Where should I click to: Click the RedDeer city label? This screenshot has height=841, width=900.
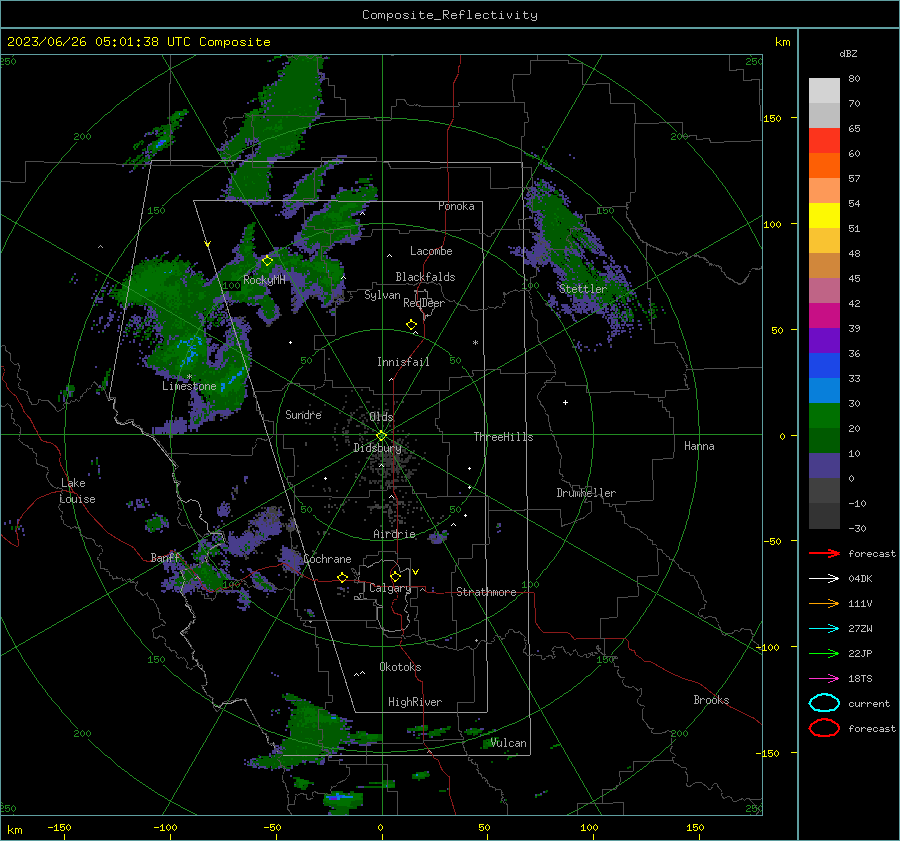[x=424, y=303]
